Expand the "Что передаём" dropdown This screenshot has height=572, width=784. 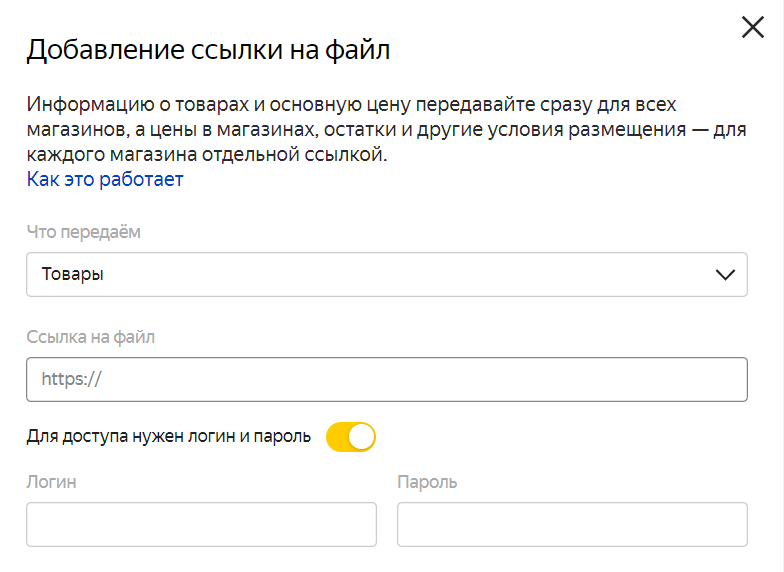[x=386, y=275]
